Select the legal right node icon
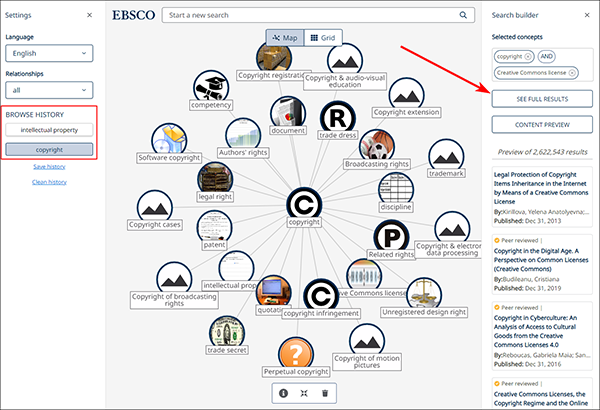The height and width of the screenshot is (410, 600). coord(215,180)
